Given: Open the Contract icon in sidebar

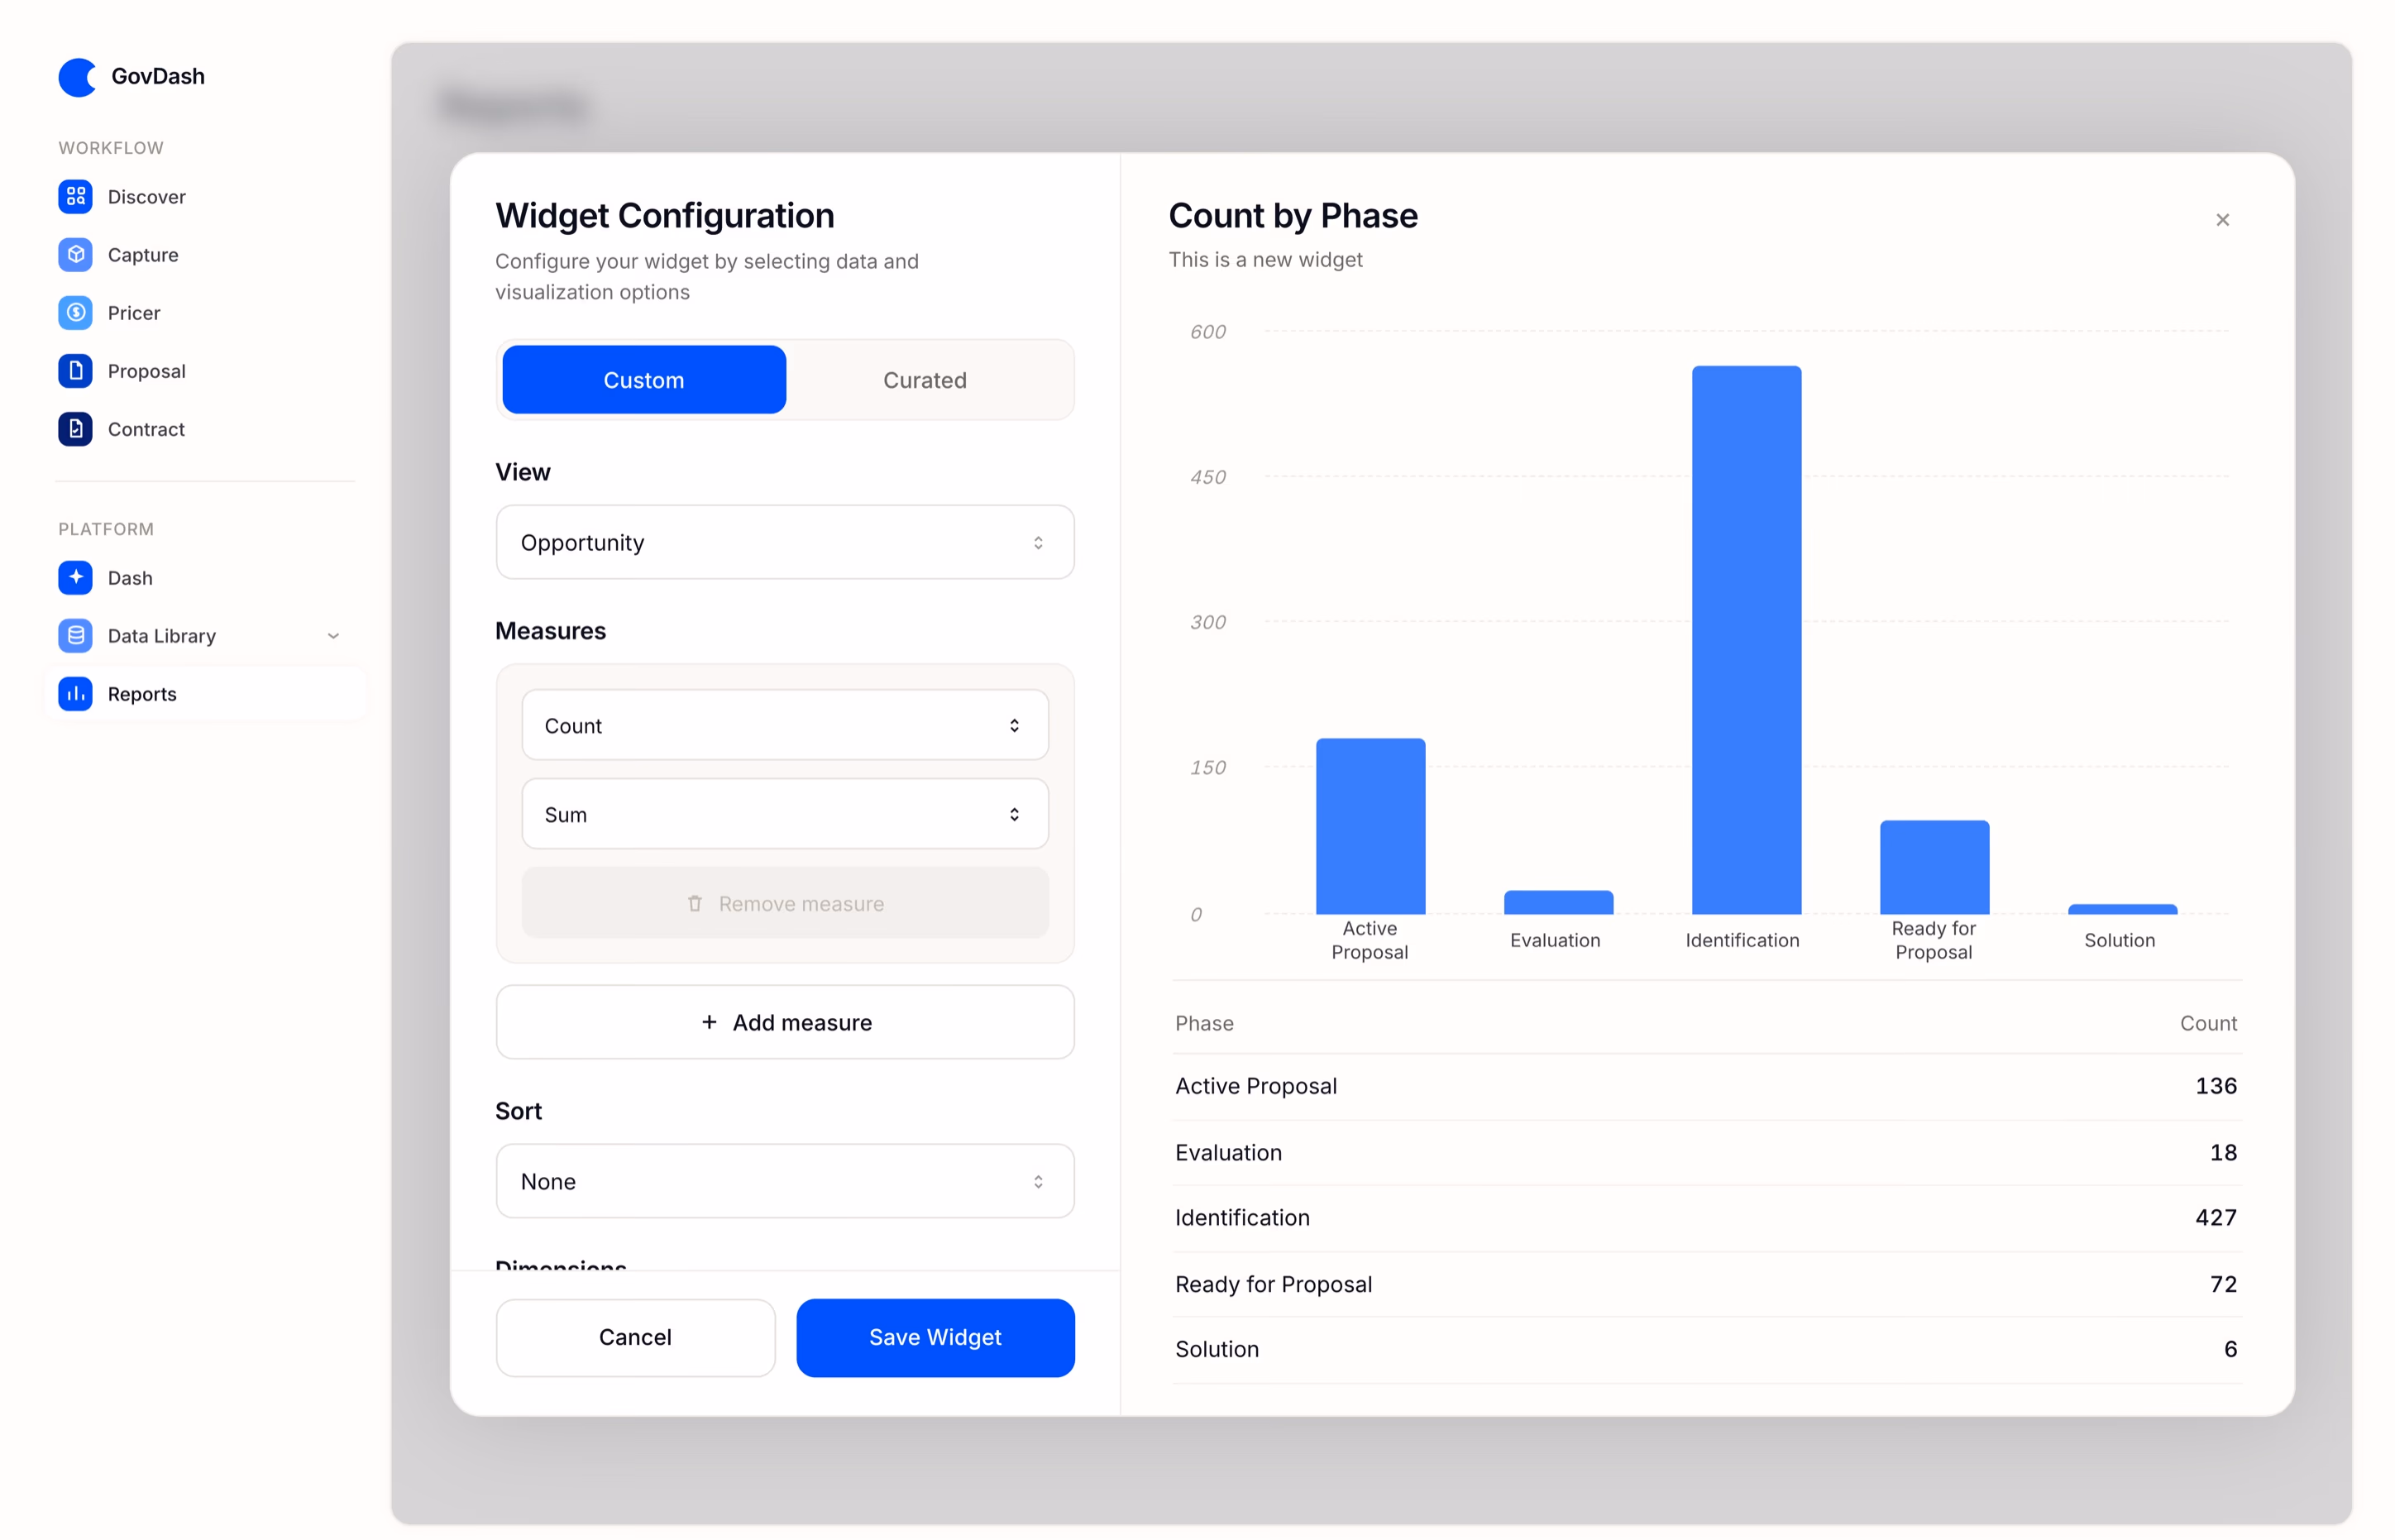Looking at the screenshot, I should tap(75, 429).
